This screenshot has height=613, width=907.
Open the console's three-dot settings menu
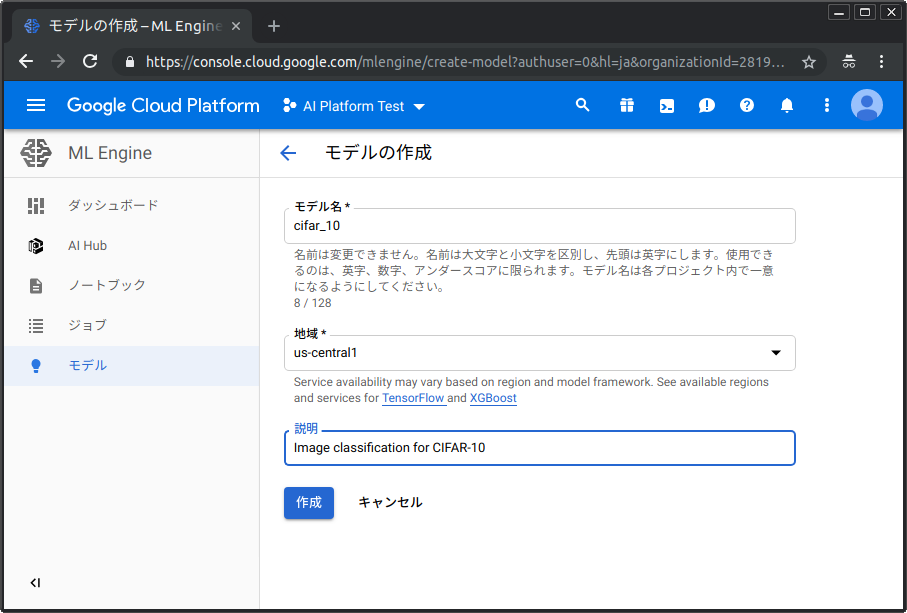pos(827,105)
